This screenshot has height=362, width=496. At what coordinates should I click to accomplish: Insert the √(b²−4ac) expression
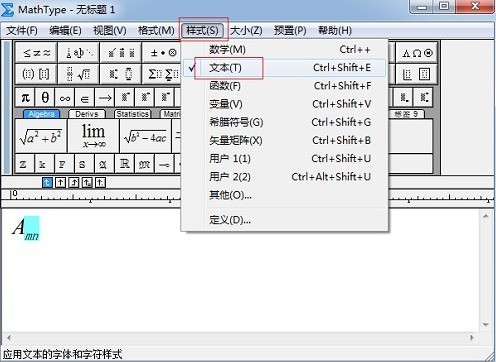(x=145, y=136)
